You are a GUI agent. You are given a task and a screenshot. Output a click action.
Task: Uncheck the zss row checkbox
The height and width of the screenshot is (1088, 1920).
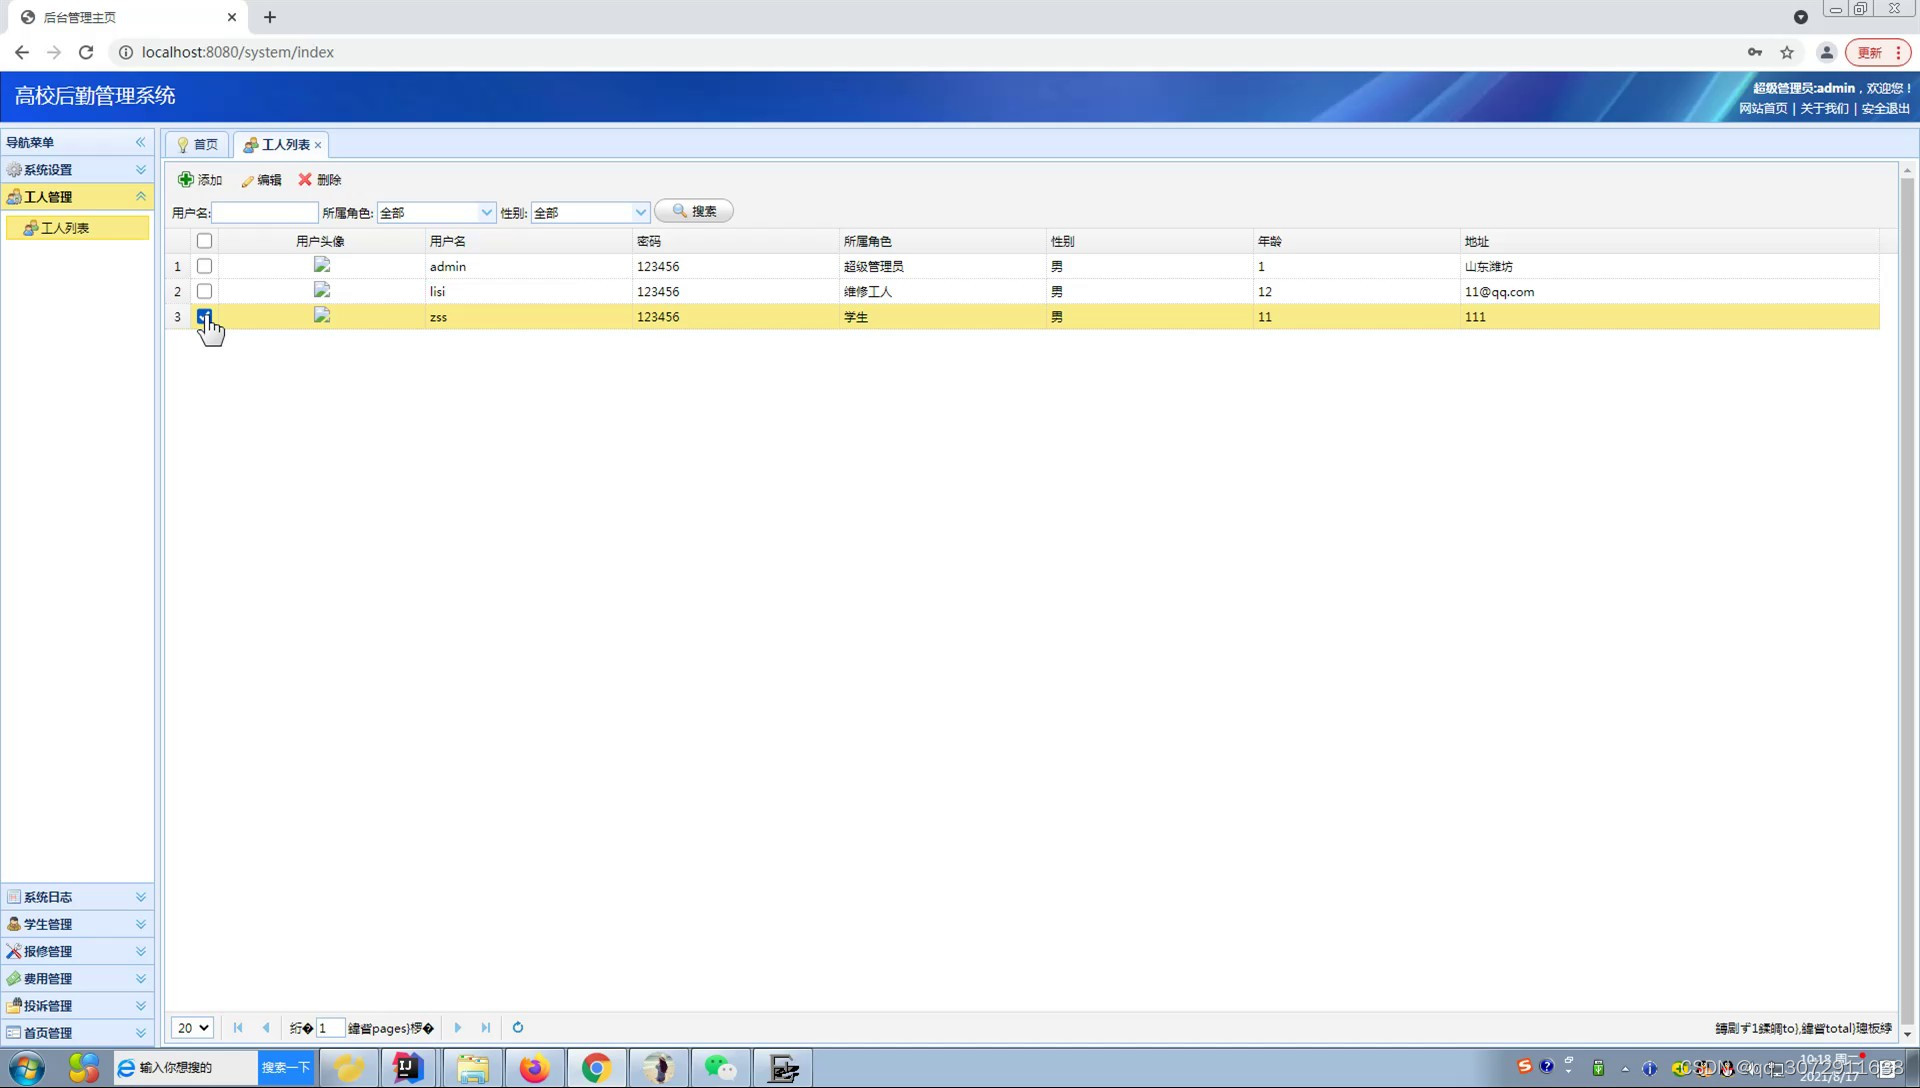click(204, 316)
